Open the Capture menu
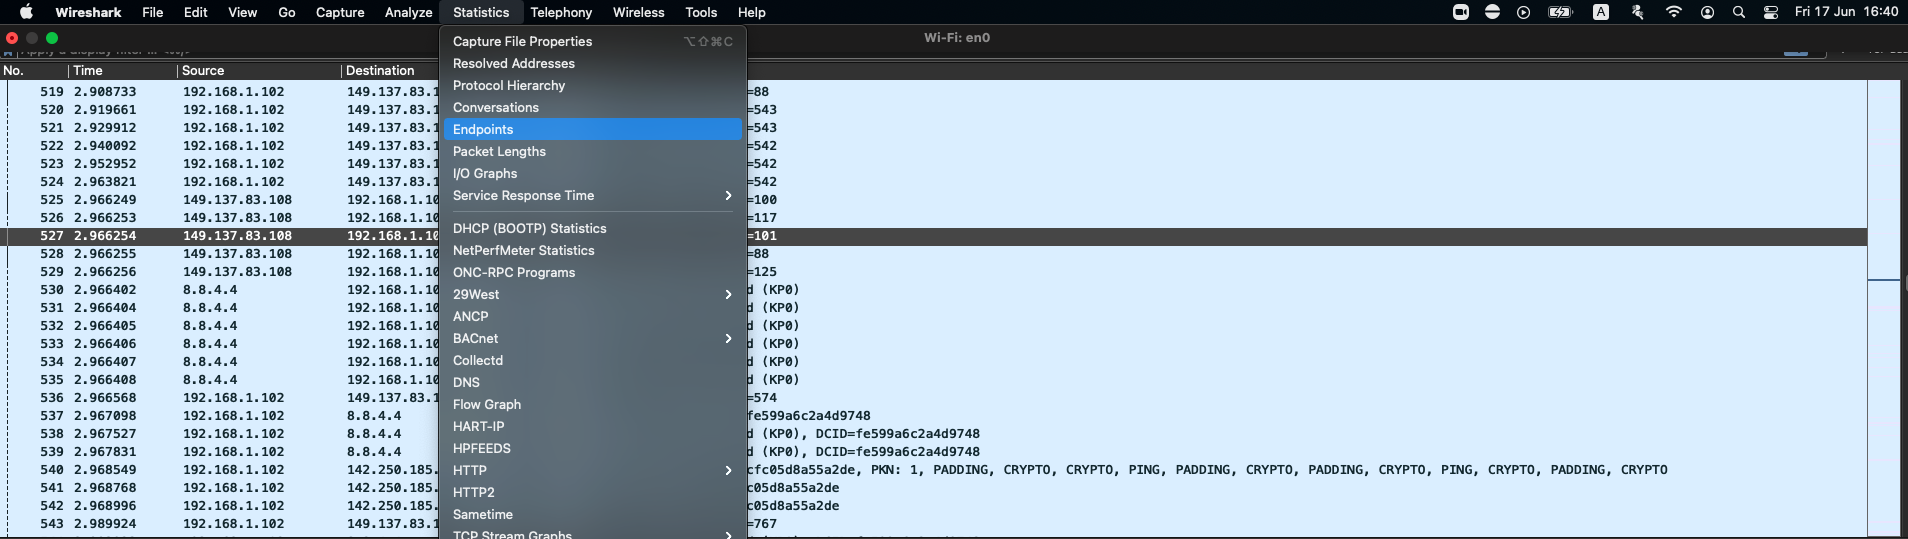The image size is (1908, 539). 340,12
